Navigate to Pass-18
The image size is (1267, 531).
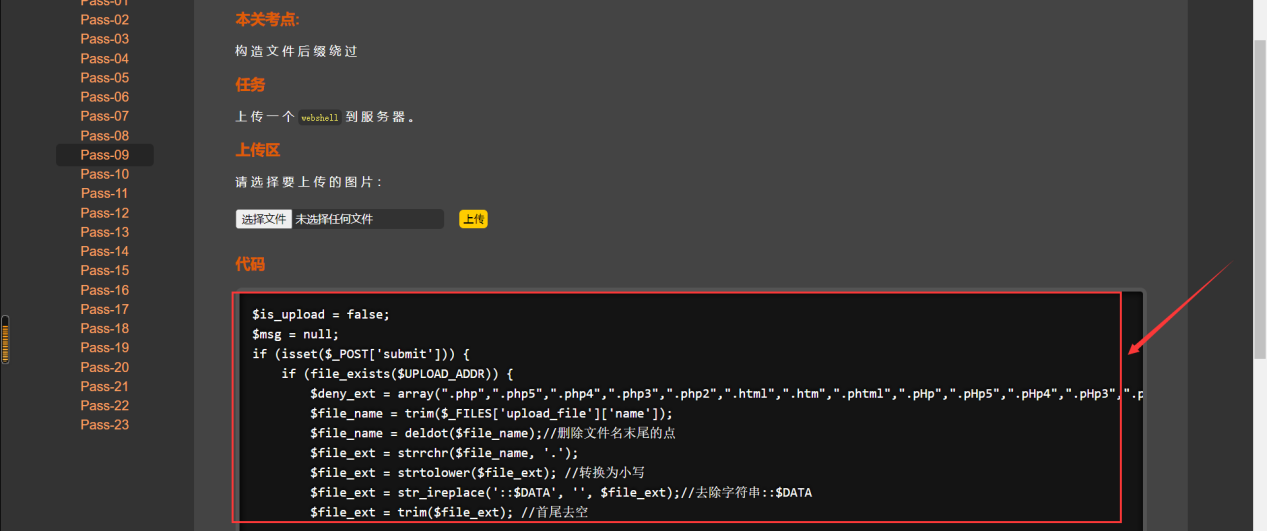(x=105, y=328)
